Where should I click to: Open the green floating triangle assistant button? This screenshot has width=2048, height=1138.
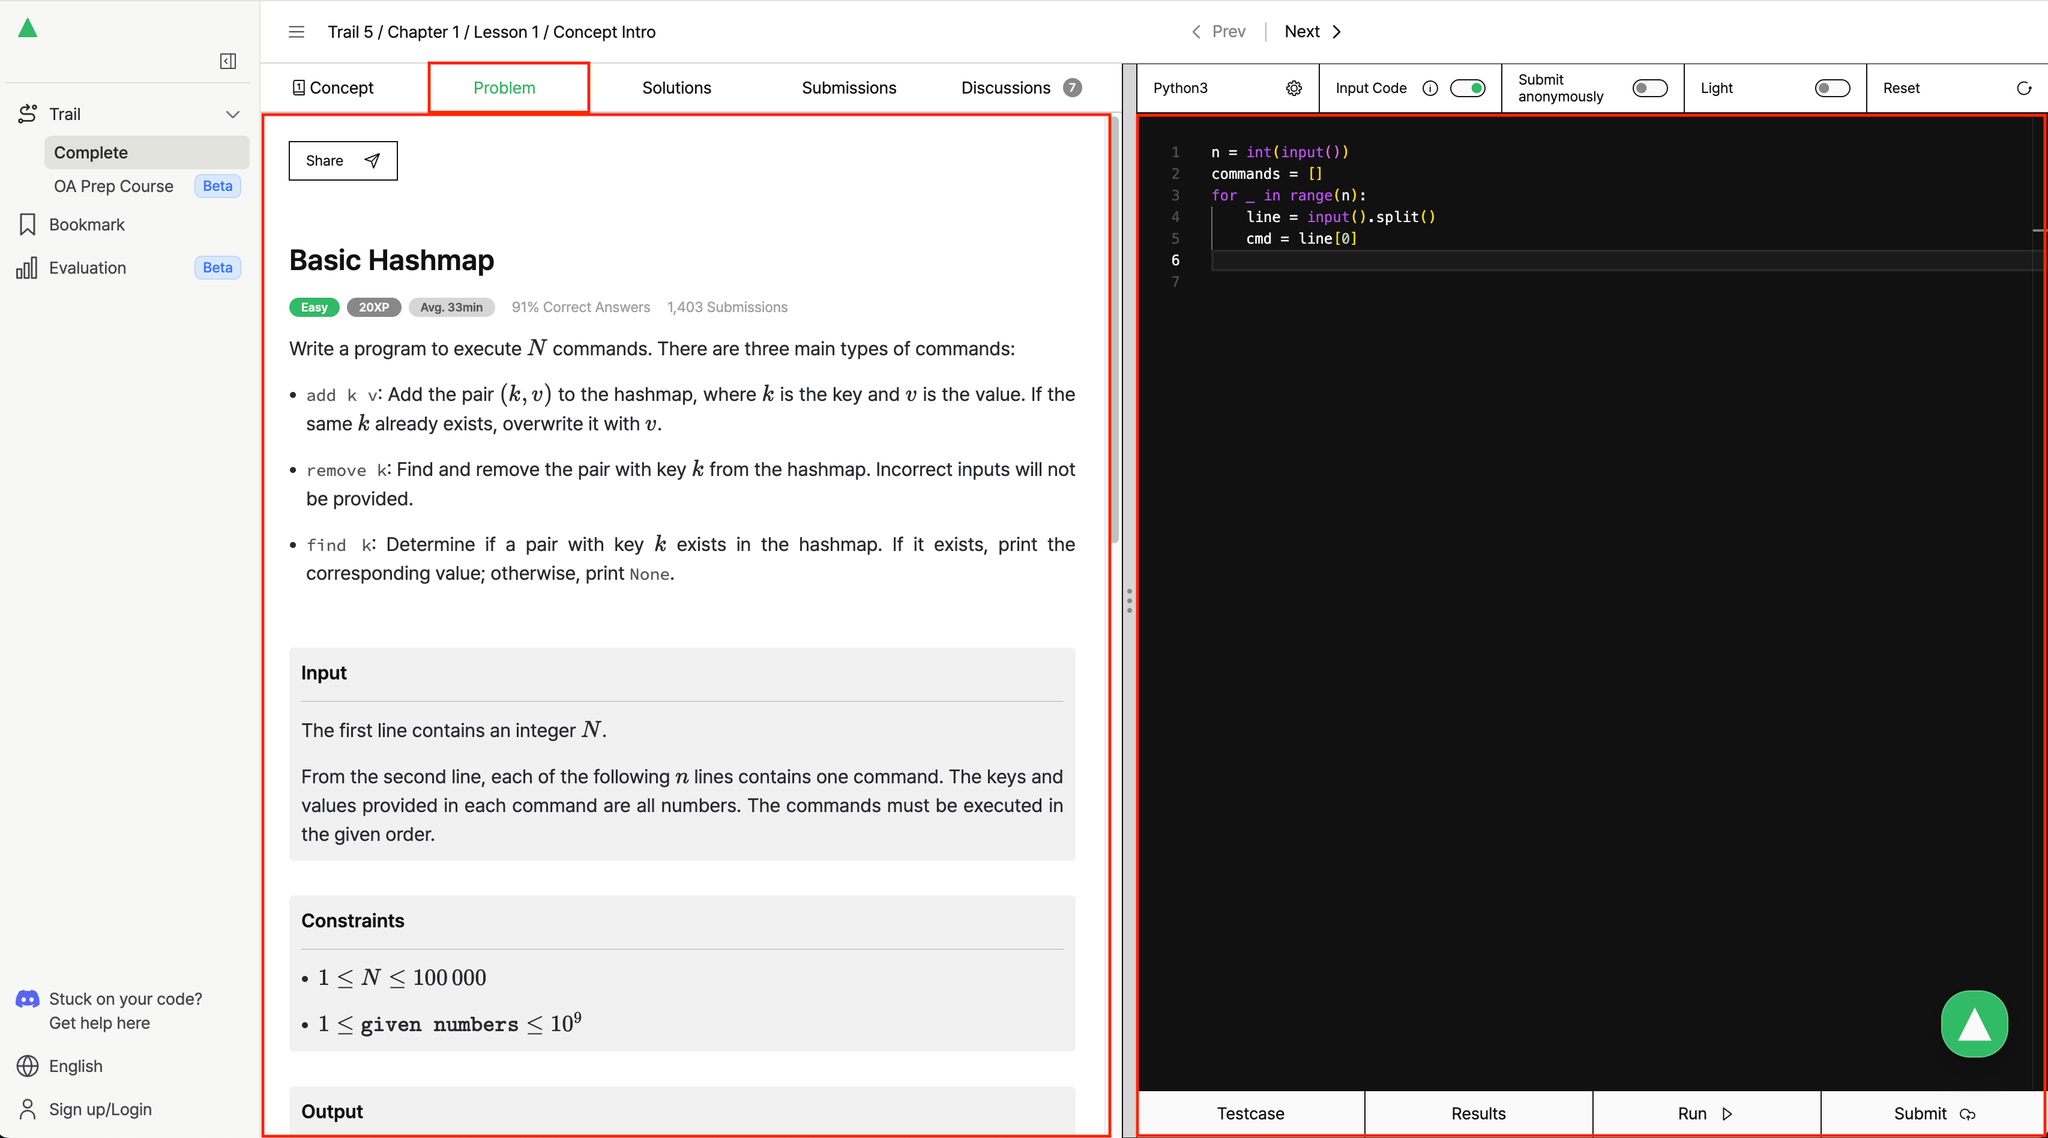click(1974, 1024)
